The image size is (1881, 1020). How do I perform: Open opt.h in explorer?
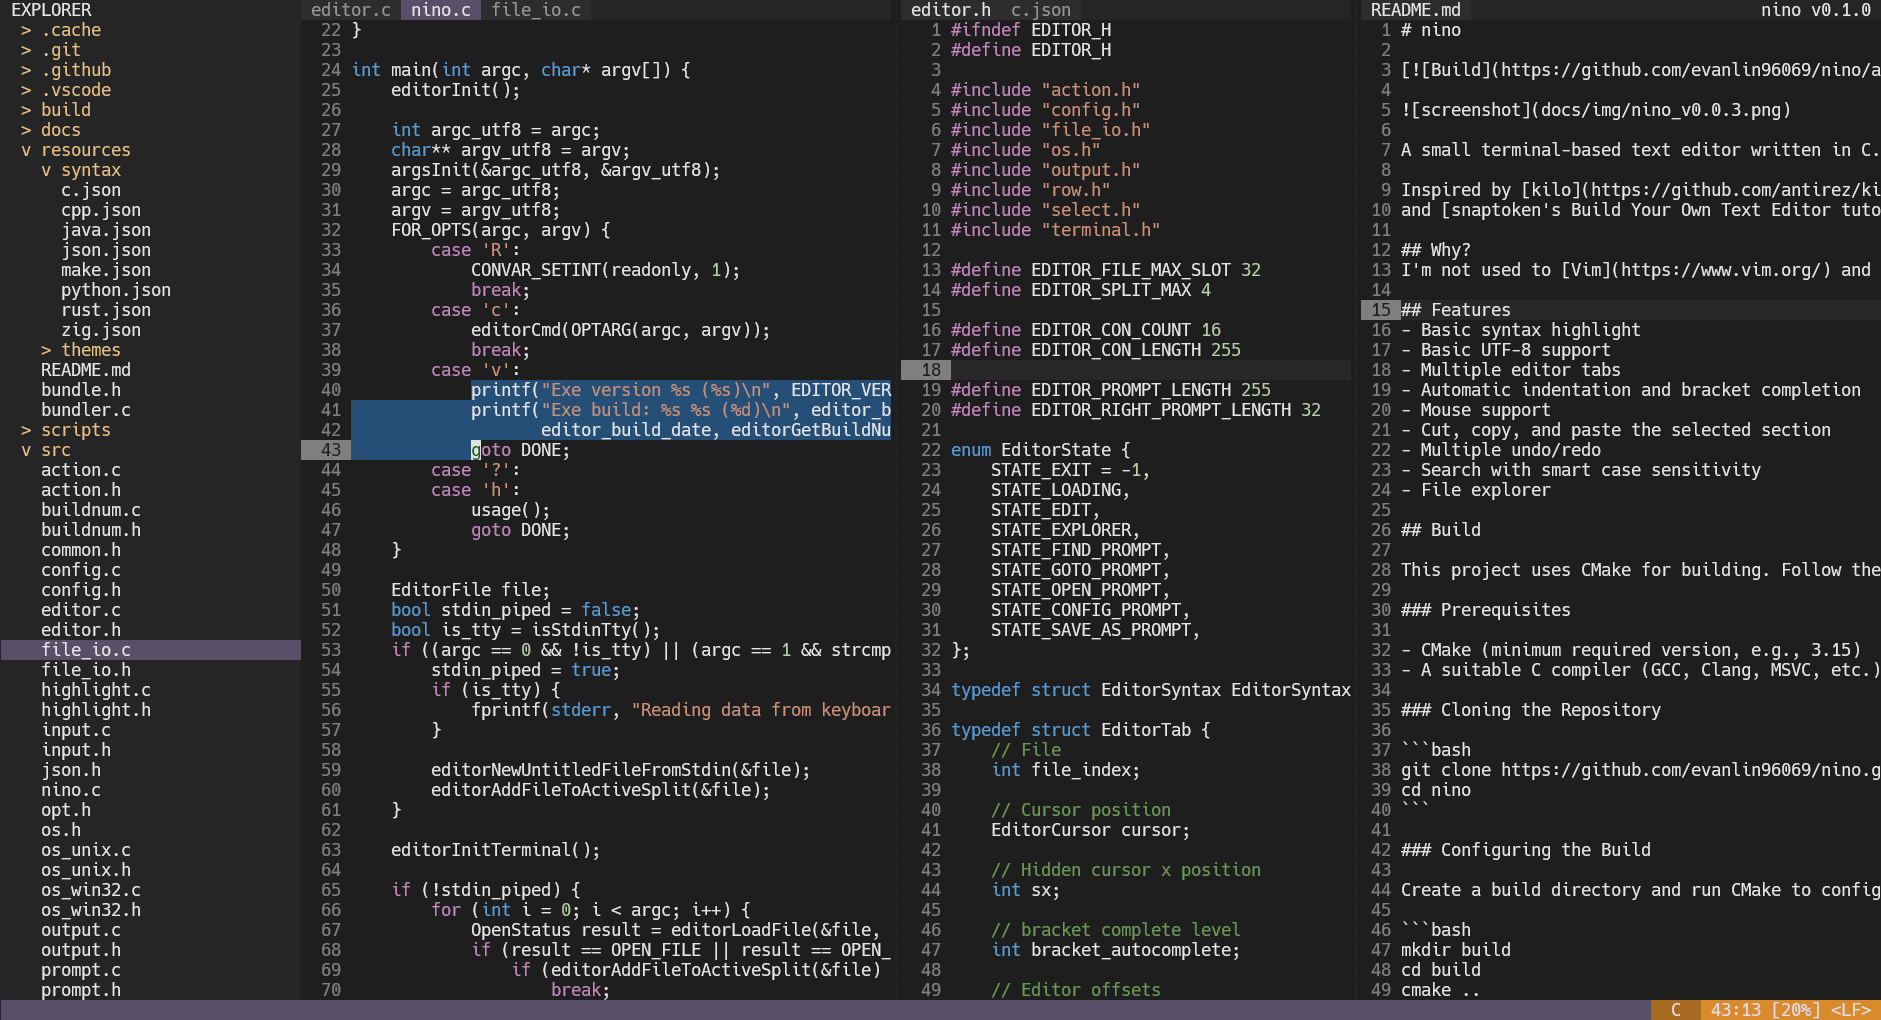point(66,810)
